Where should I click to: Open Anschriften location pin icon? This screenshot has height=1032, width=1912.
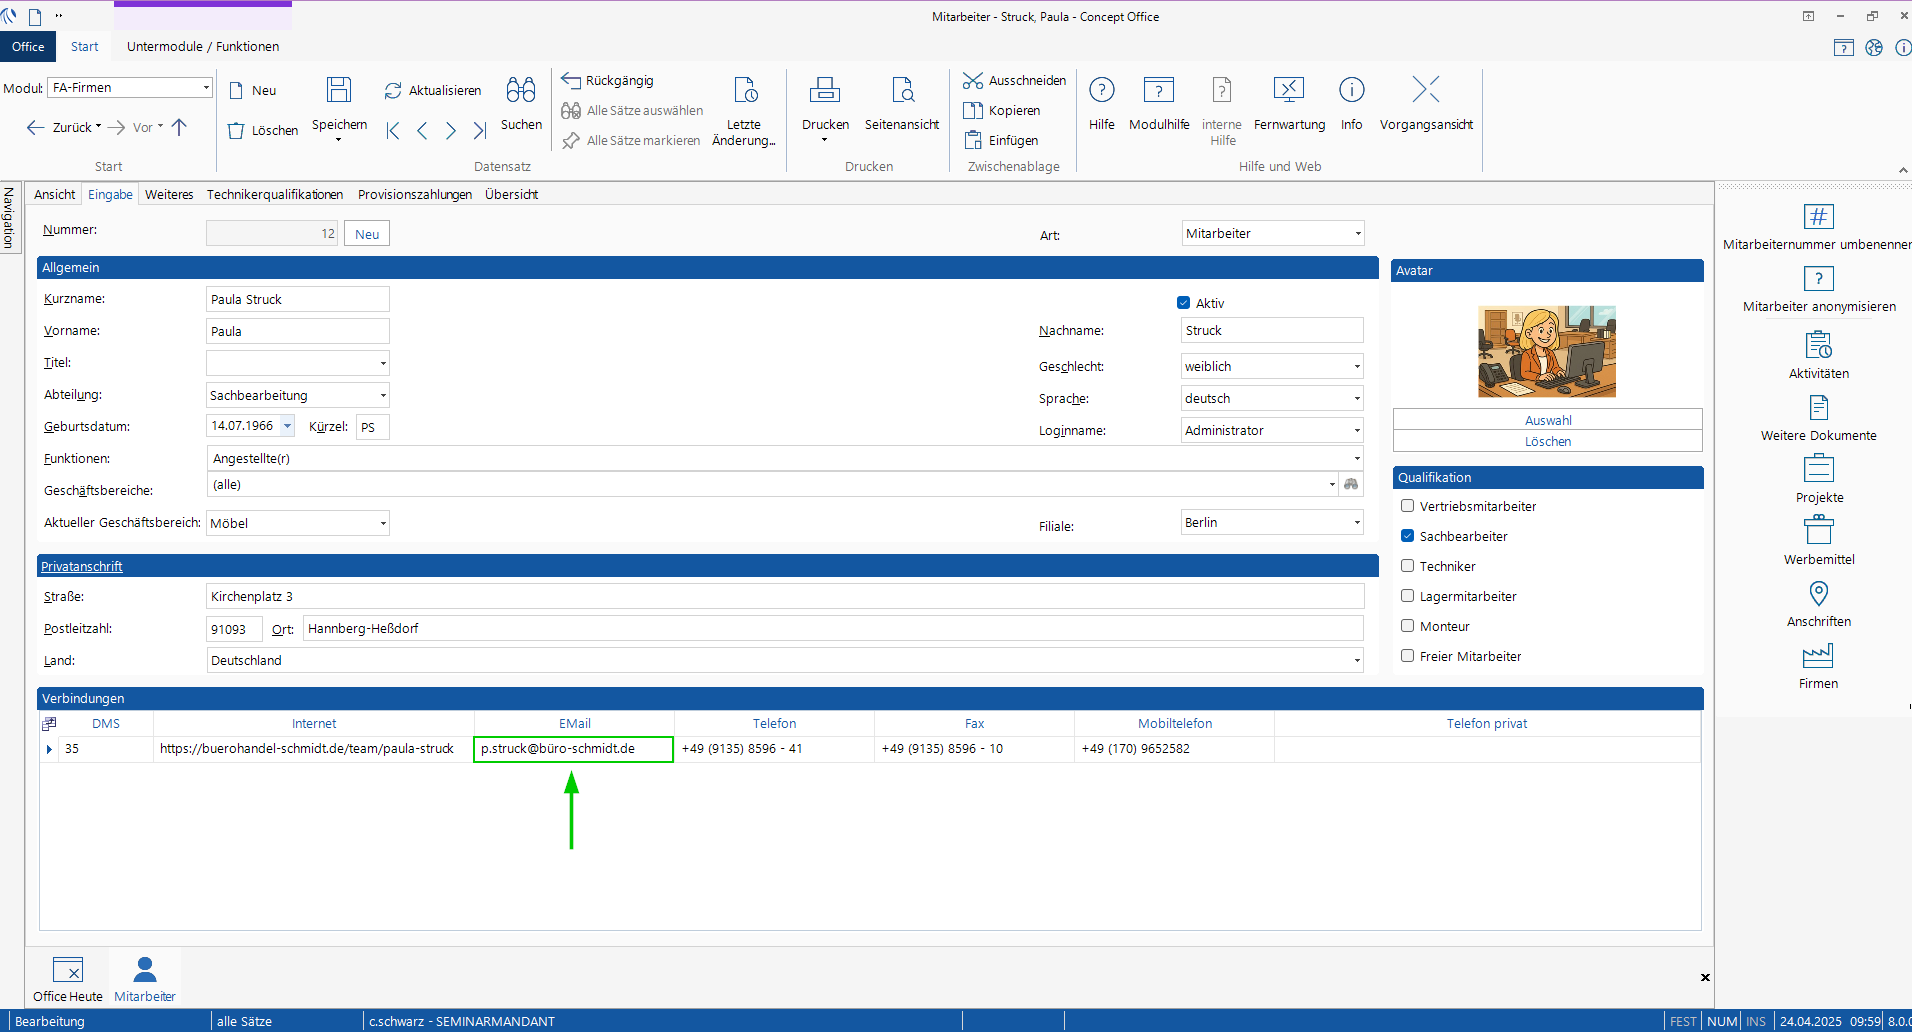tap(1818, 594)
